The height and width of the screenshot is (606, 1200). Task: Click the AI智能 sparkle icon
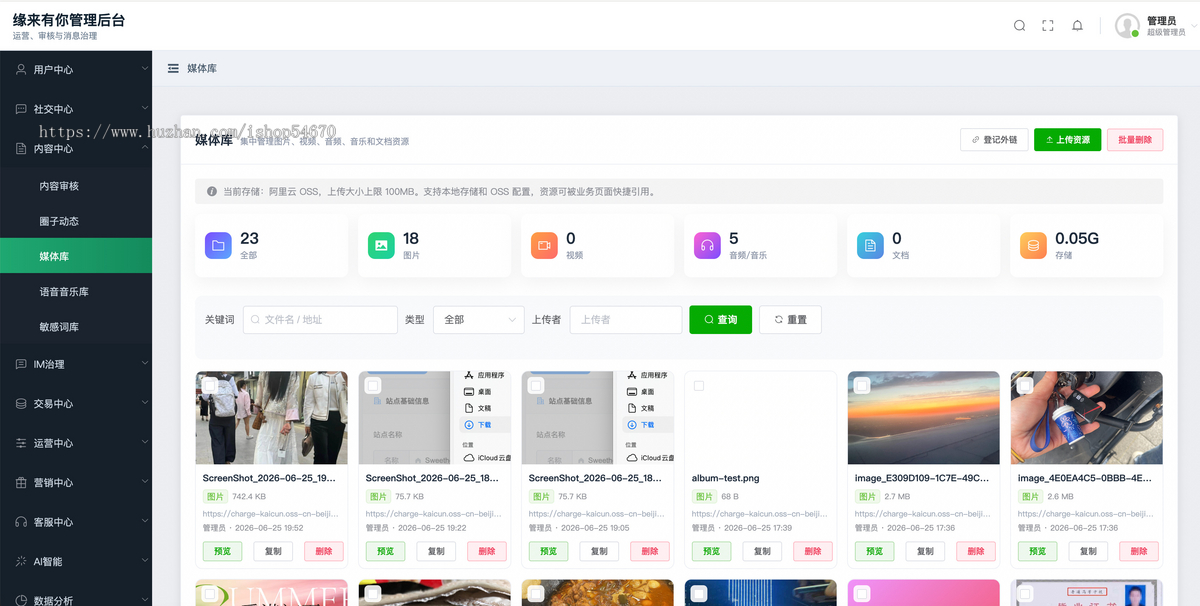click(x=21, y=561)
